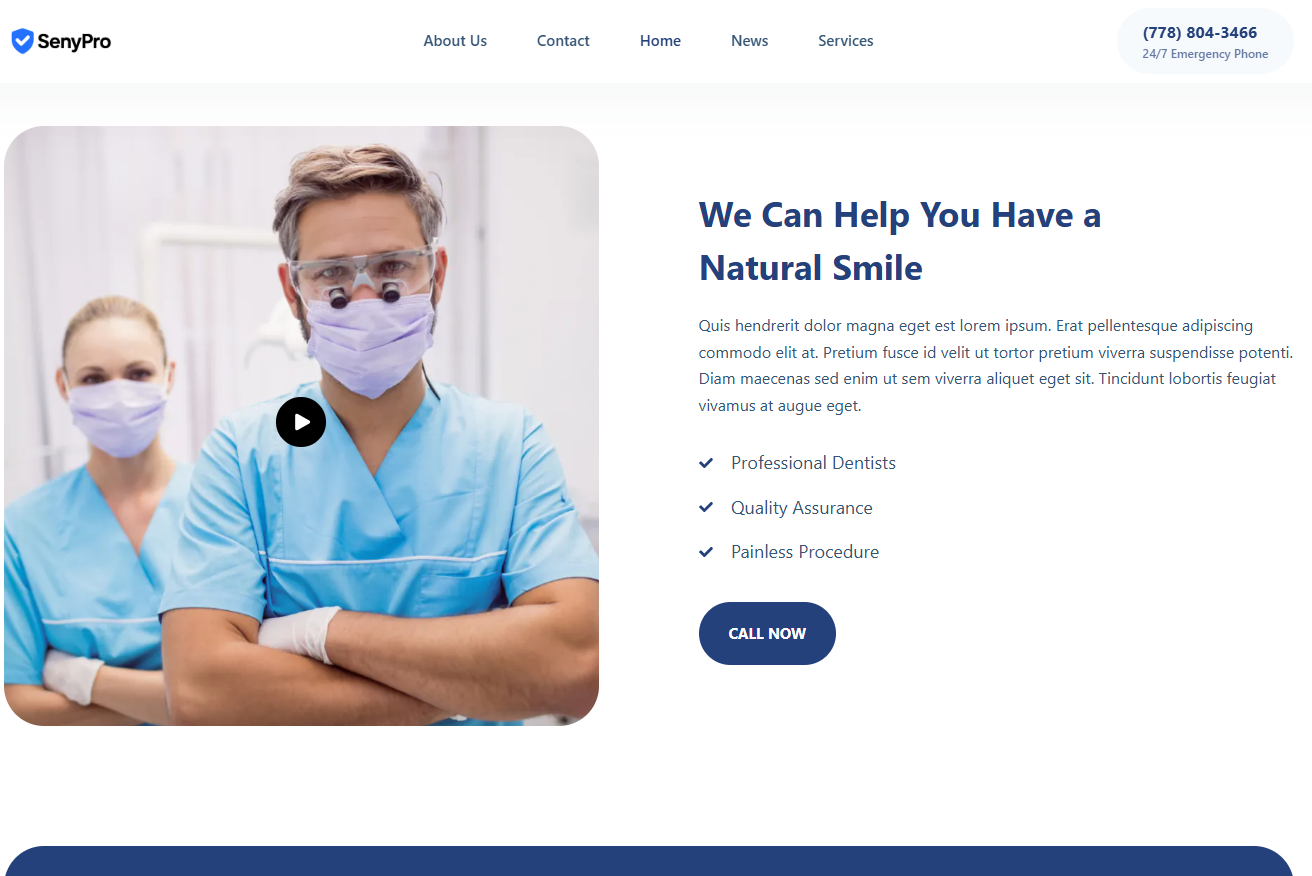This screenshot has height=876, width=1312.
Task: Click the CALL NOW button
Action: point(767,633)
